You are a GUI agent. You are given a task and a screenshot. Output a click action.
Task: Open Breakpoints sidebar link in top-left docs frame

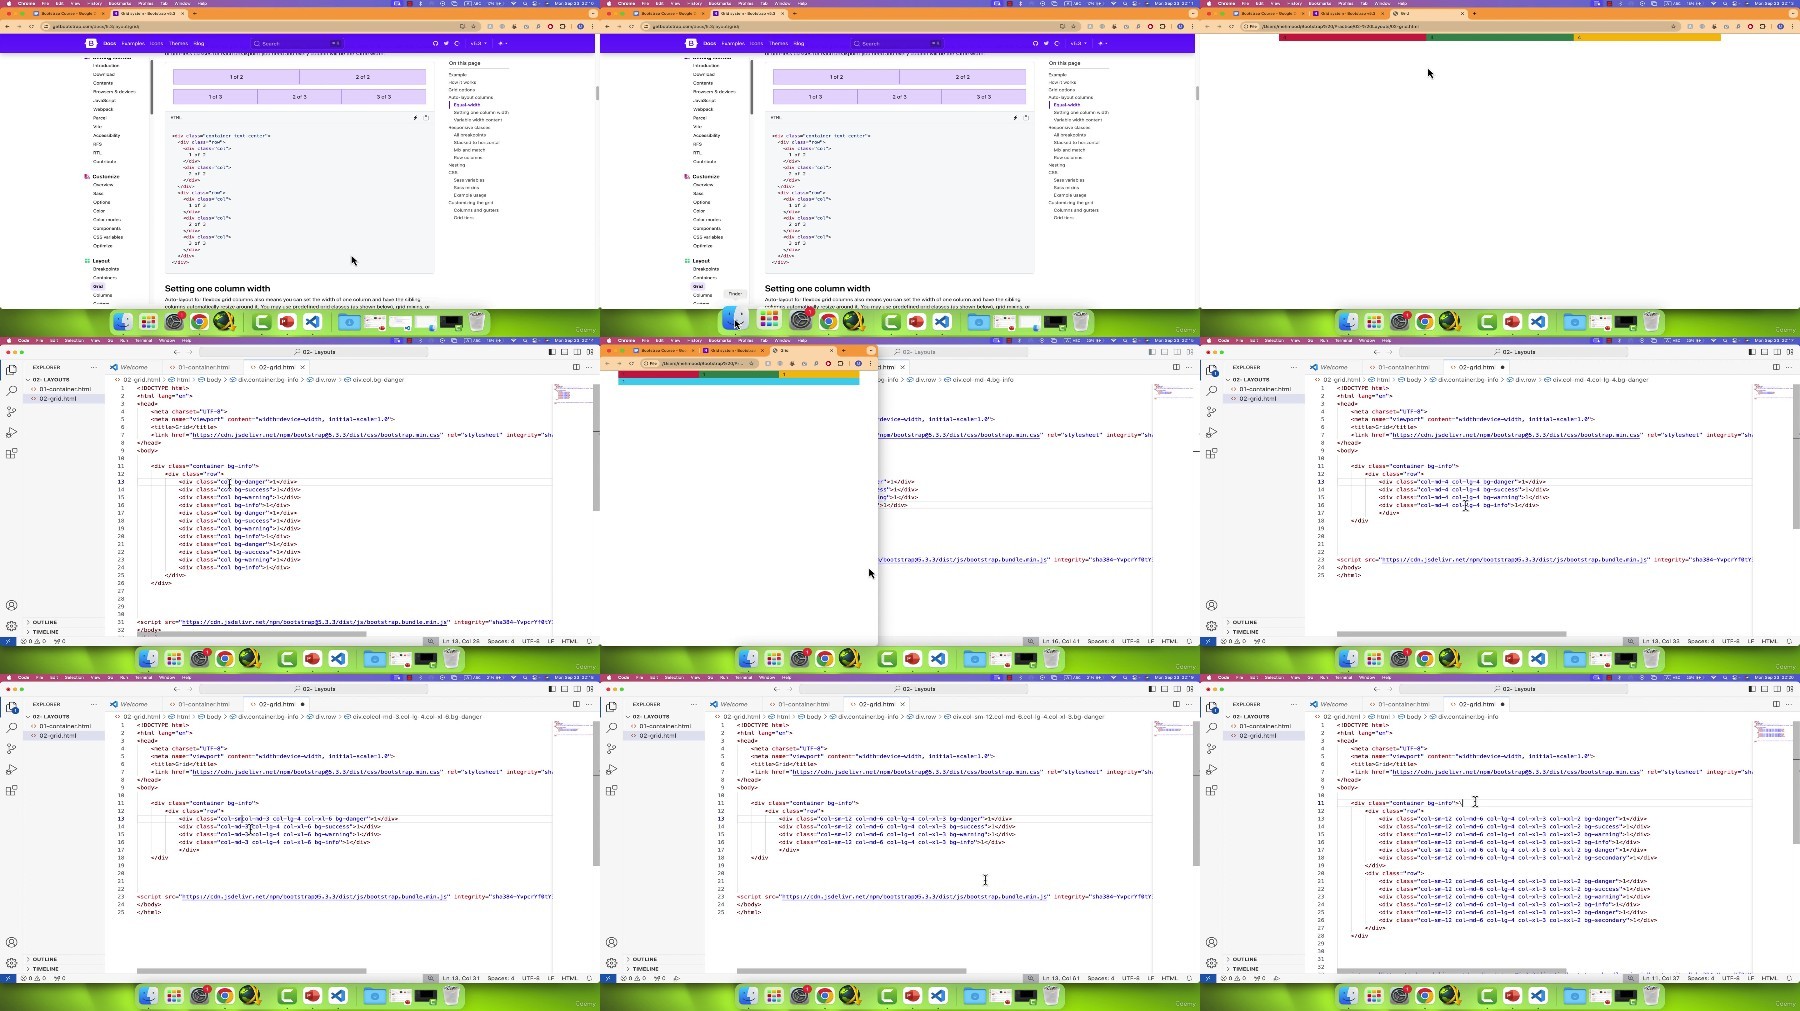(x=106, y=269)
